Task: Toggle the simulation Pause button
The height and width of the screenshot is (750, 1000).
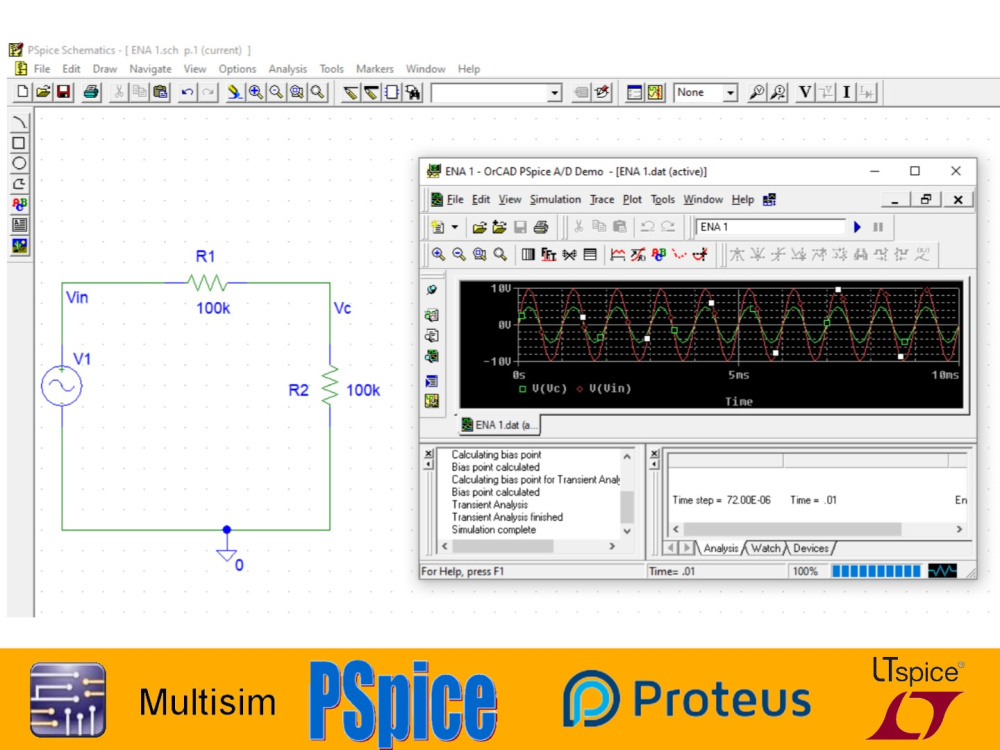Action: pos(878,227)
